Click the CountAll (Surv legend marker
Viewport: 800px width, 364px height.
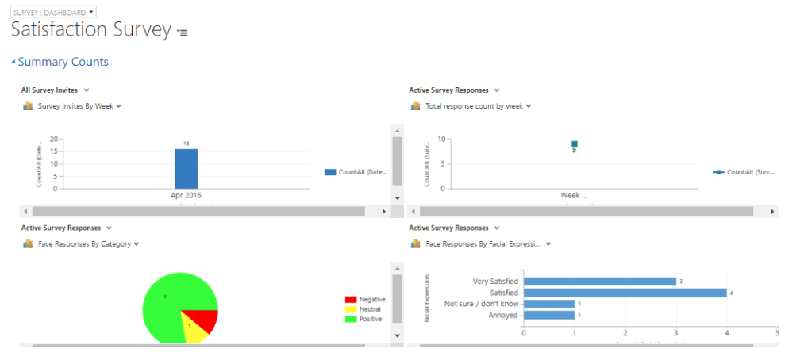719,172
